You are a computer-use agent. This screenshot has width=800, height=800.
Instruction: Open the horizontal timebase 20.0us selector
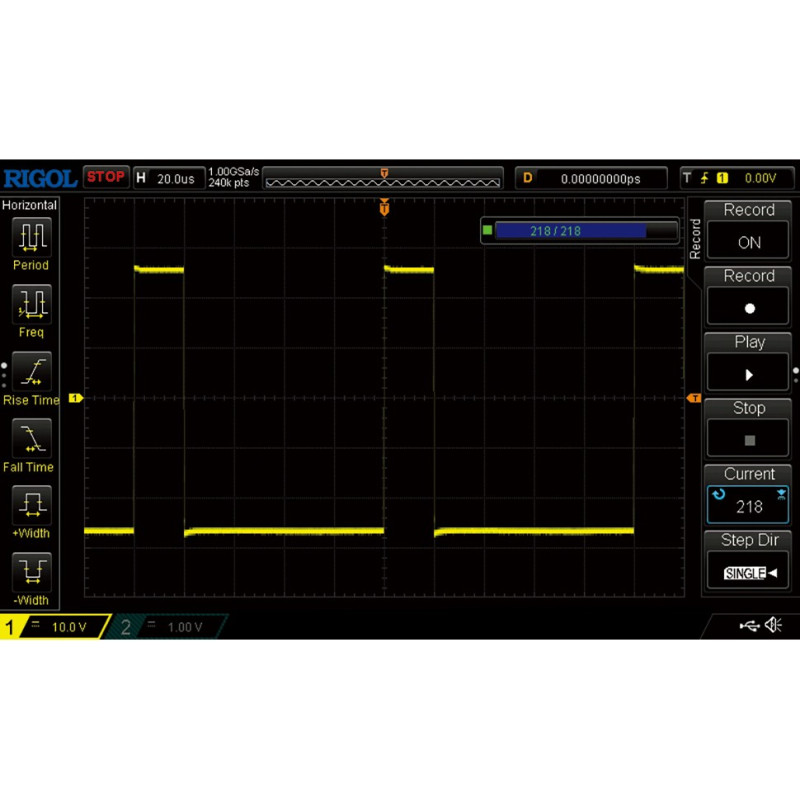pyautogui.click(x=172, y=177)
